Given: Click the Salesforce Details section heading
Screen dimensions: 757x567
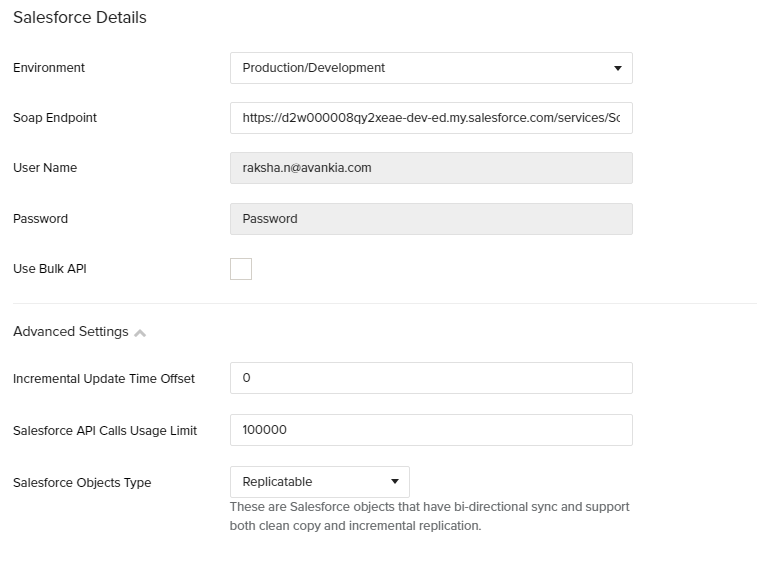Looking at the screenshot, I should tap(80, 18).
